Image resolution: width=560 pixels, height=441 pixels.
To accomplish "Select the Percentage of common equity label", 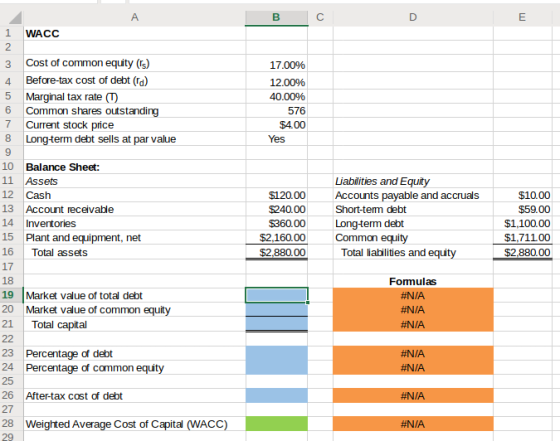I will 95,368.
